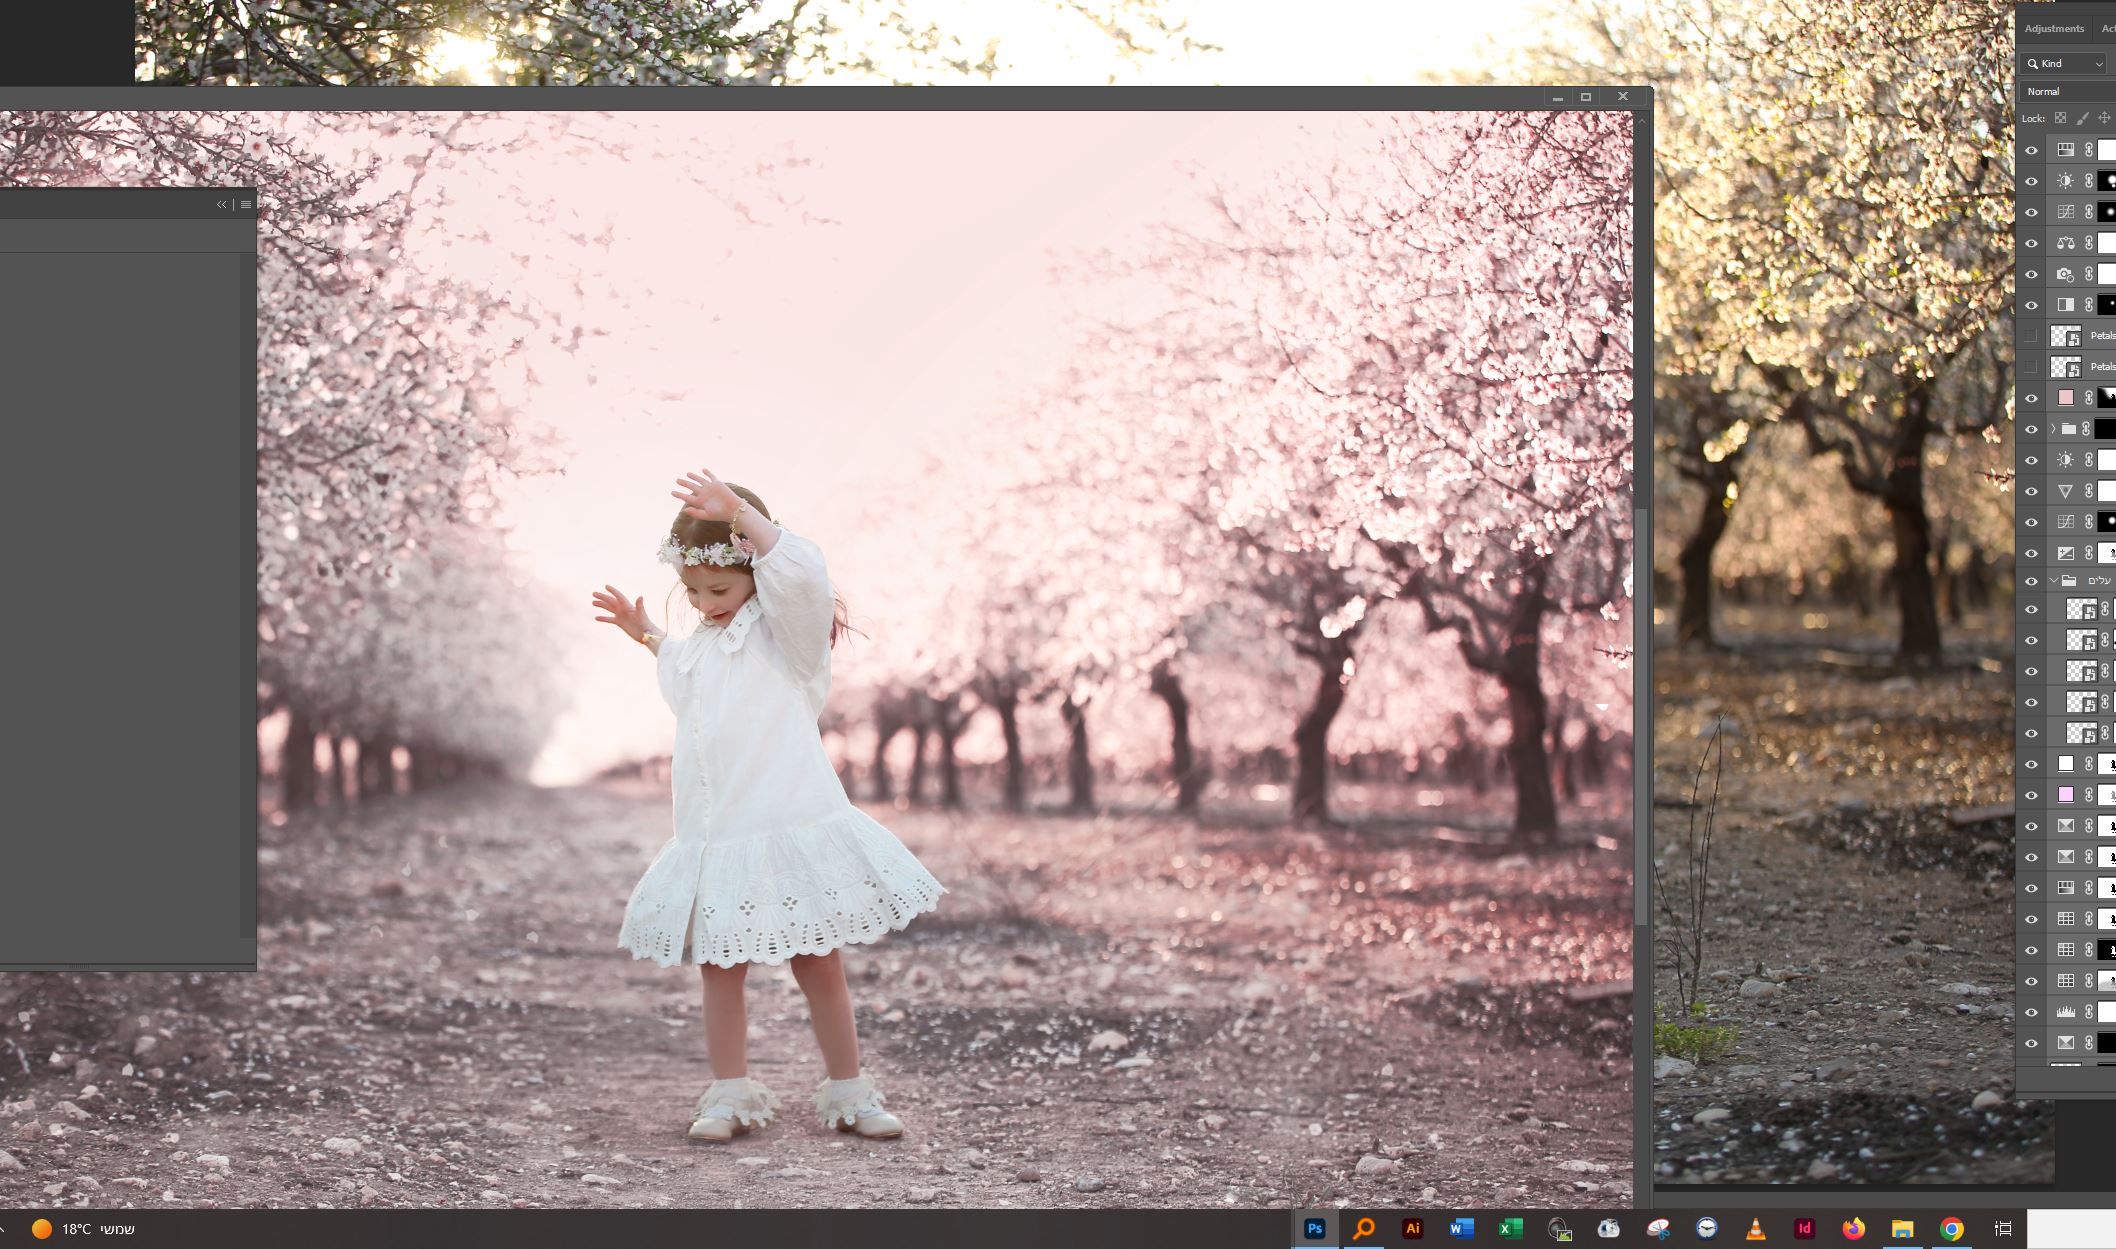Screen dimensions: 2116x1249
Task: Click the lock transparent pixels icon
Action: tap(2060, 118)
